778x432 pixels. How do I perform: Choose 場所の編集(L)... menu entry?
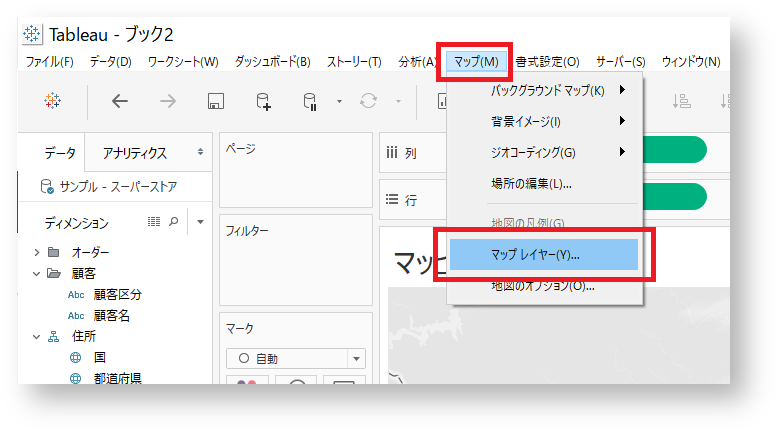(545, 184)
